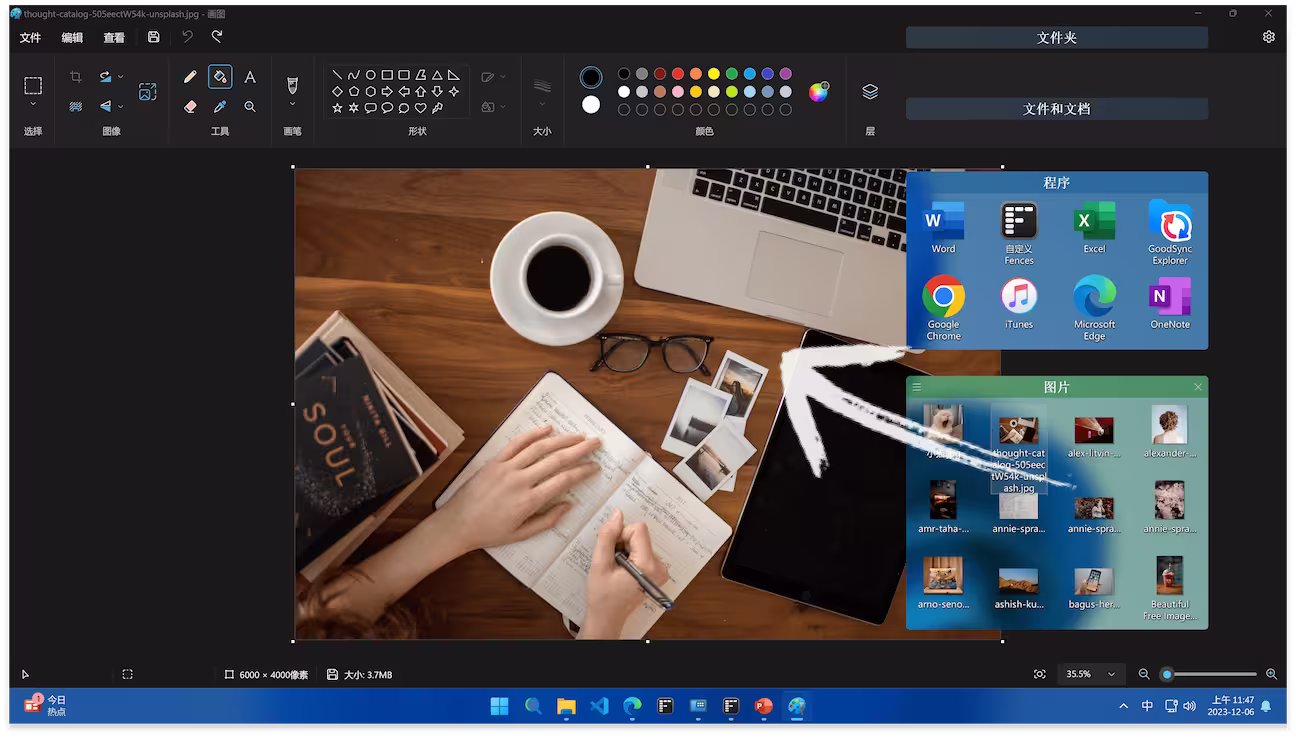Expand the flip dropdown arrow
This screenshot has width=1296, height=738.
click(121, 106)
